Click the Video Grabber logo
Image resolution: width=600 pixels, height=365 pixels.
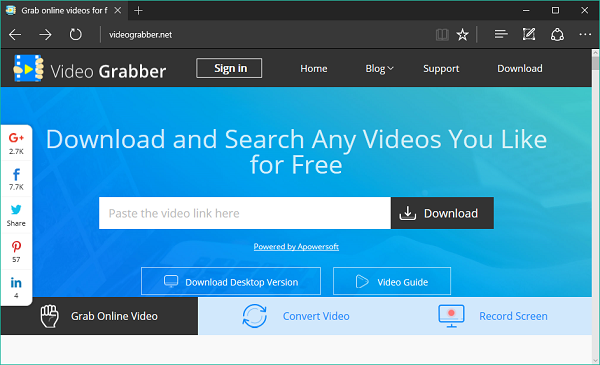point(90,69)
